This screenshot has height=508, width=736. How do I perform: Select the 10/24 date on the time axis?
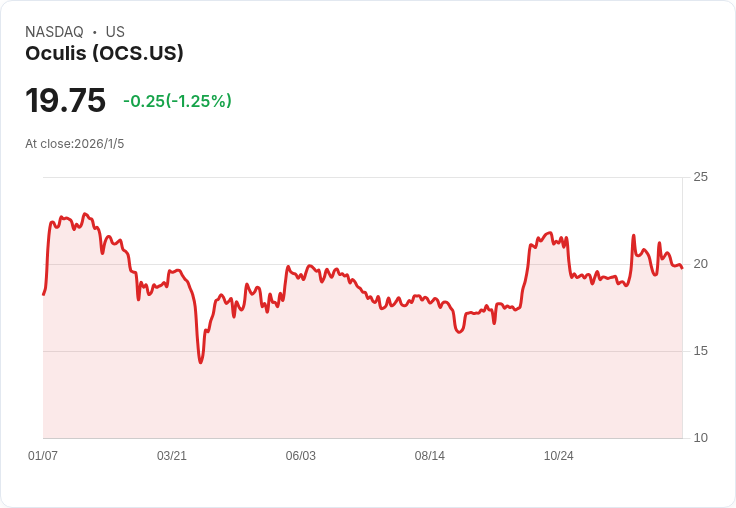click(559, 456)
